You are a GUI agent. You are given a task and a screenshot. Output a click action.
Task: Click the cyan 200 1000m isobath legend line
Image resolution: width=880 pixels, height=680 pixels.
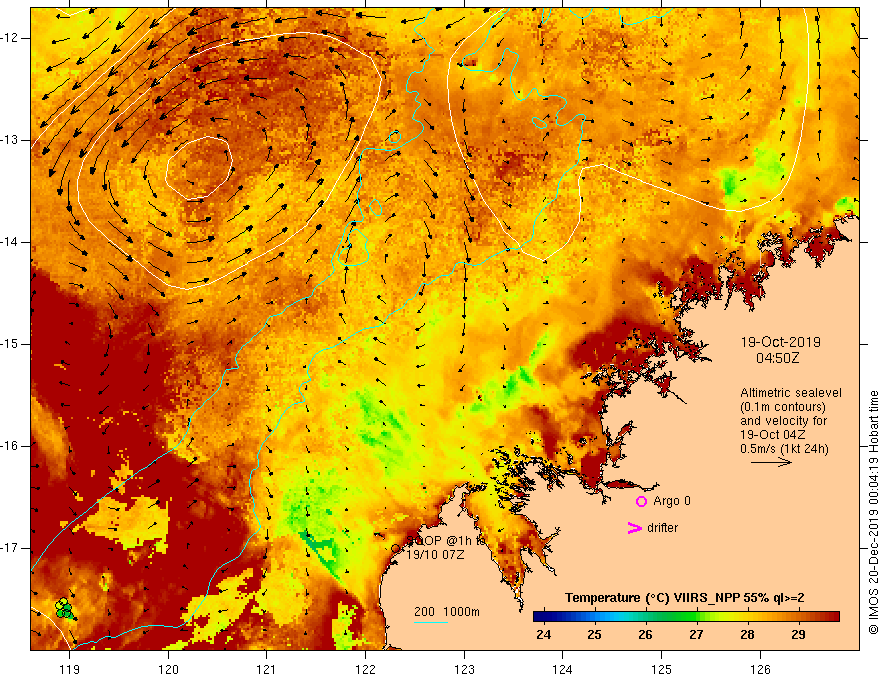pos(431,622)
